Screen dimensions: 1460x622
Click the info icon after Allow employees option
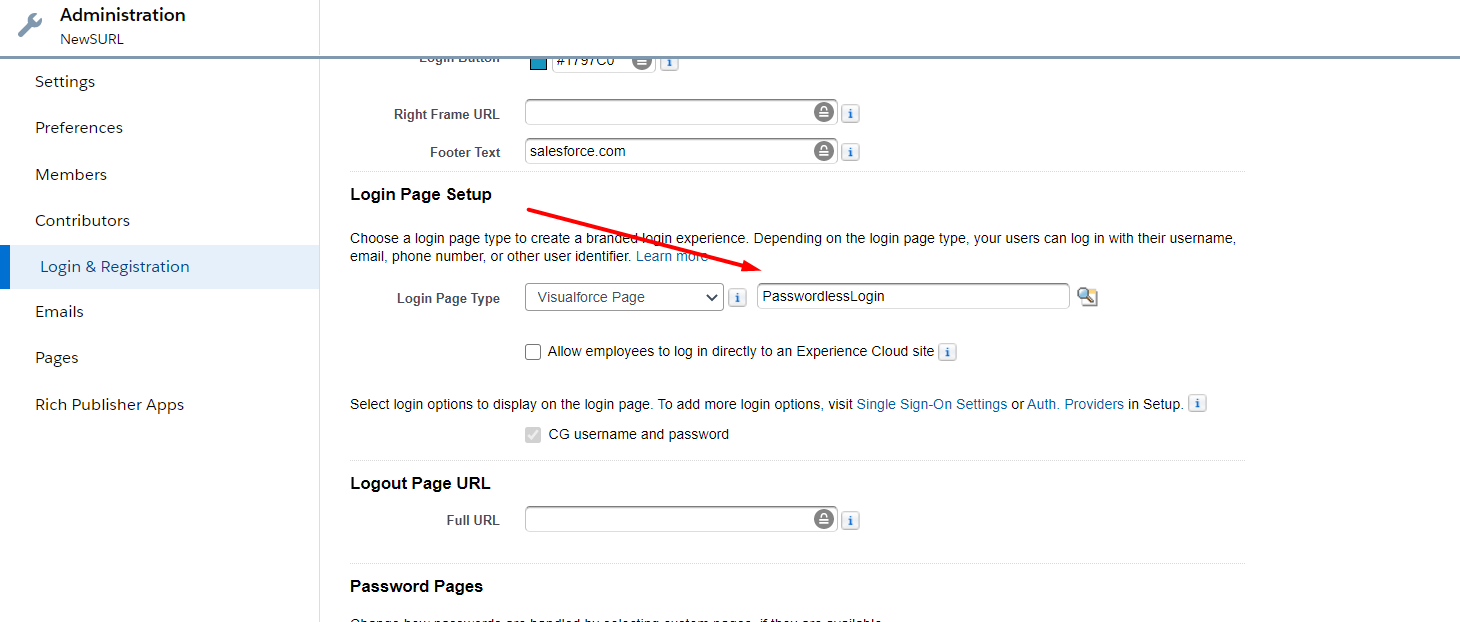[x=947, y=352]
